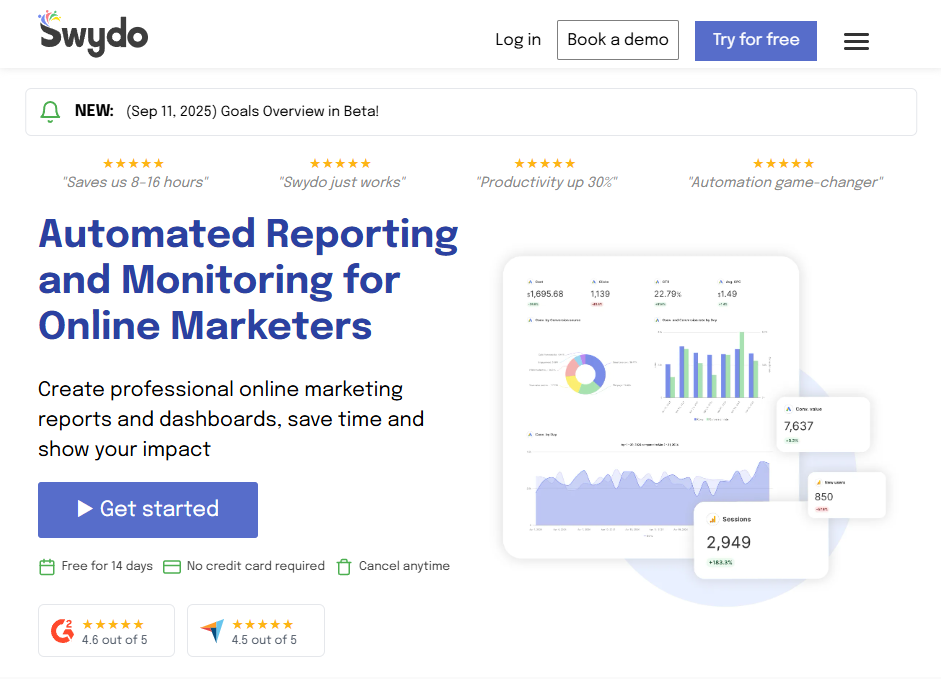Image resolution: width=941 pixels, height=679 pixels.
Task: Click the Conv. value 7,637 card
Action: click(x=822, y=424)
